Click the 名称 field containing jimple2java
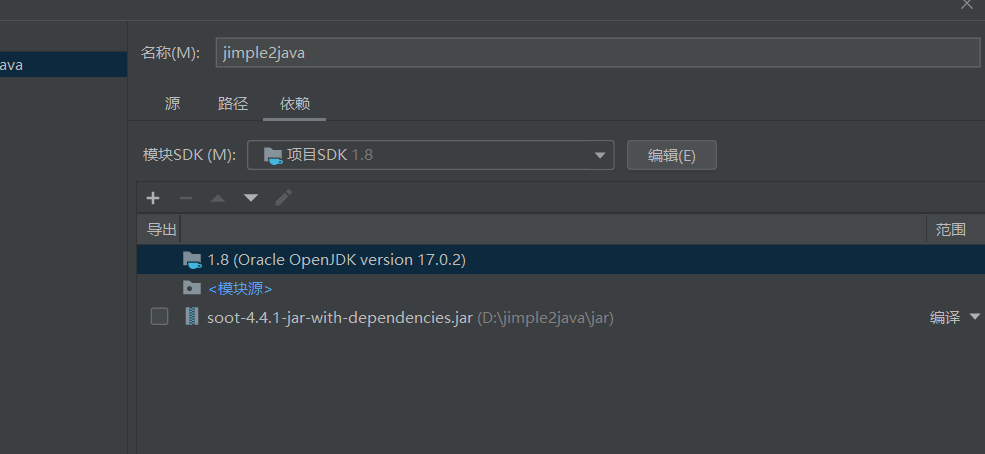This screenshot has width=985, height=454. pos(597,53)
